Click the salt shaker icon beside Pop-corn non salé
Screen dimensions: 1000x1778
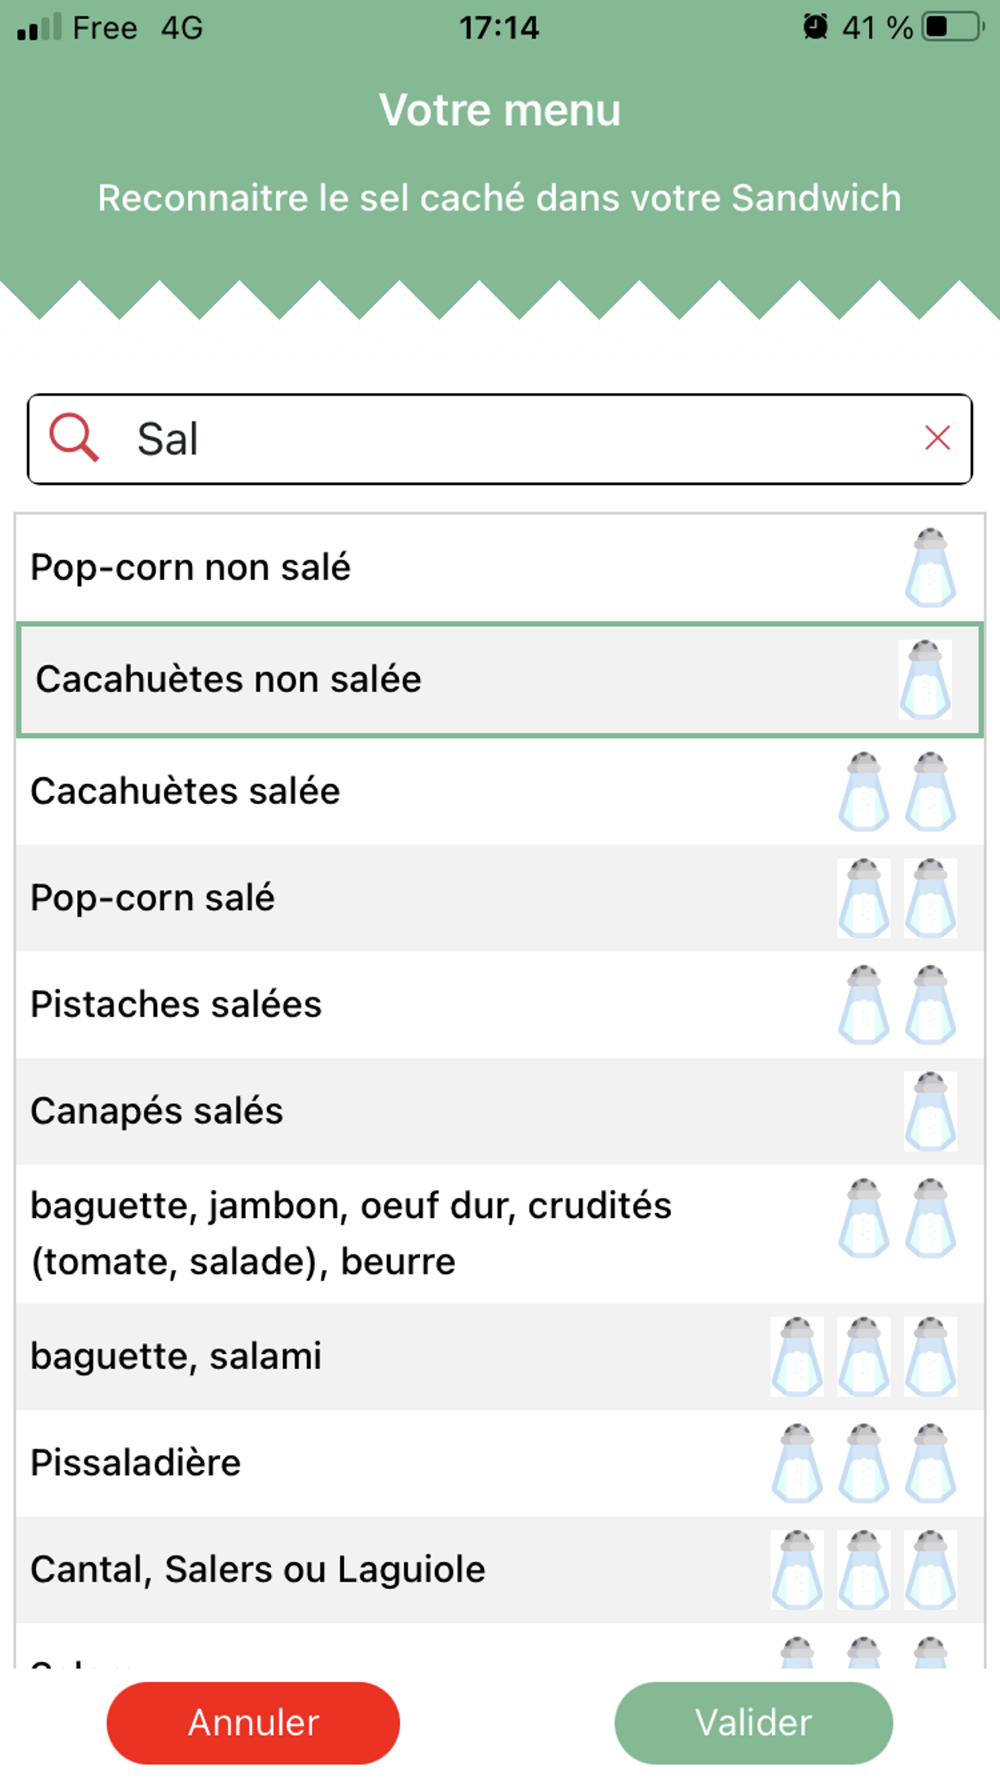930,567
